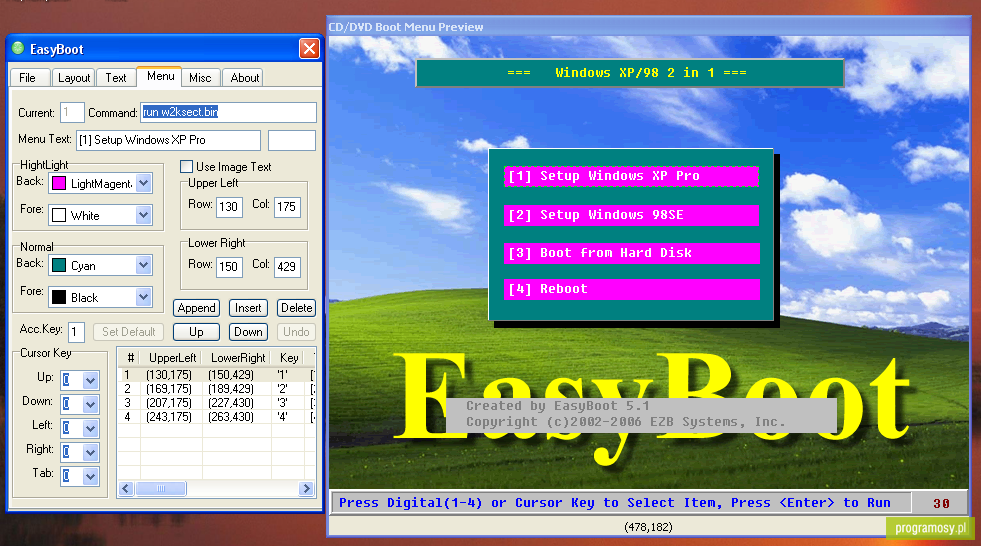
Task: Click the empty box beside Menu Text
Action: [x=292, y=140]
